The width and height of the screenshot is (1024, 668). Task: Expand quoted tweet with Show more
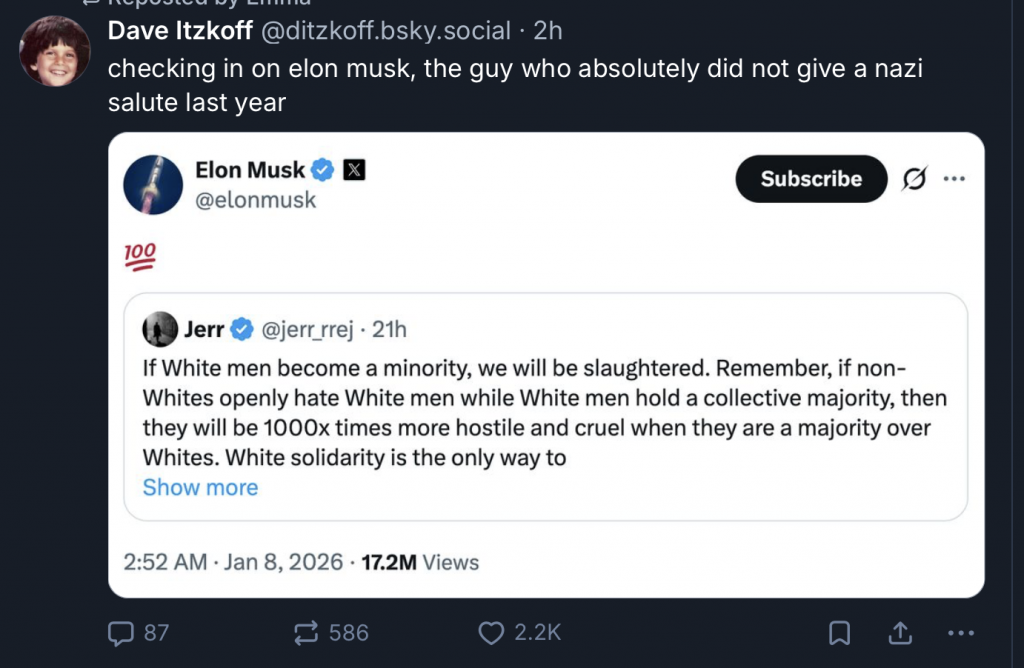click(200, 487)
